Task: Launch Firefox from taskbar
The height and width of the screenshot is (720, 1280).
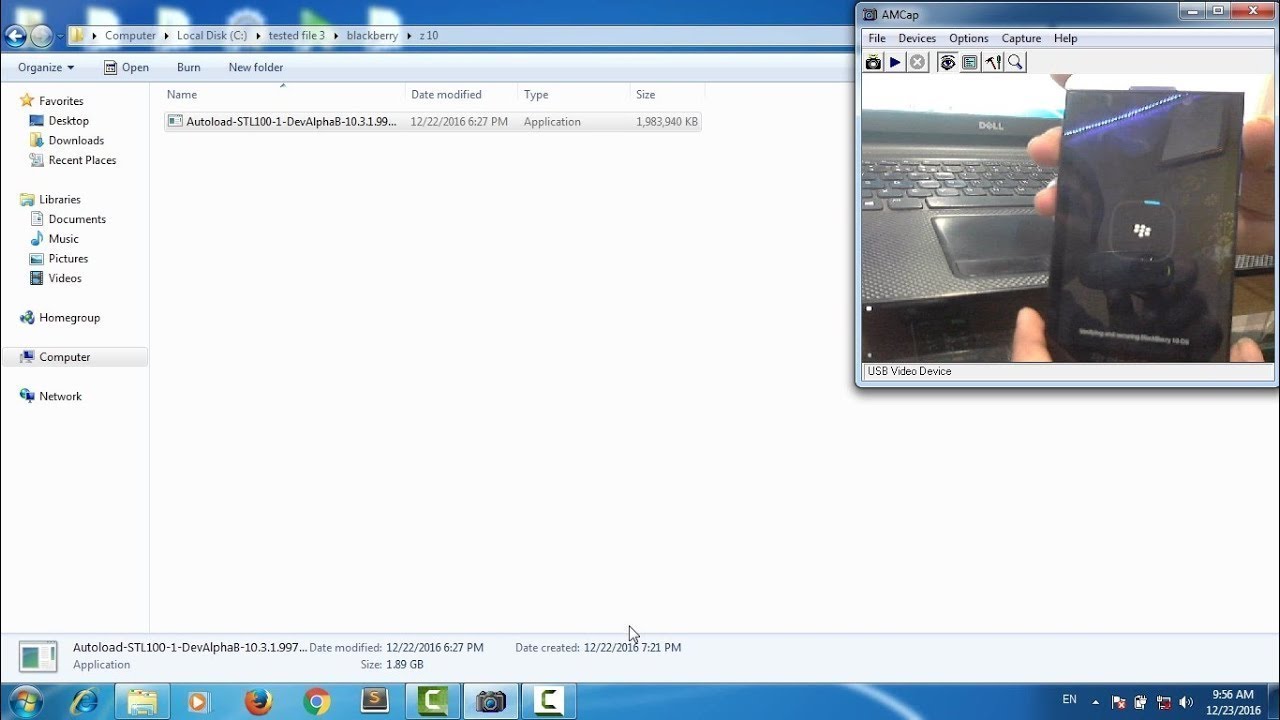Action: [258, 702]
